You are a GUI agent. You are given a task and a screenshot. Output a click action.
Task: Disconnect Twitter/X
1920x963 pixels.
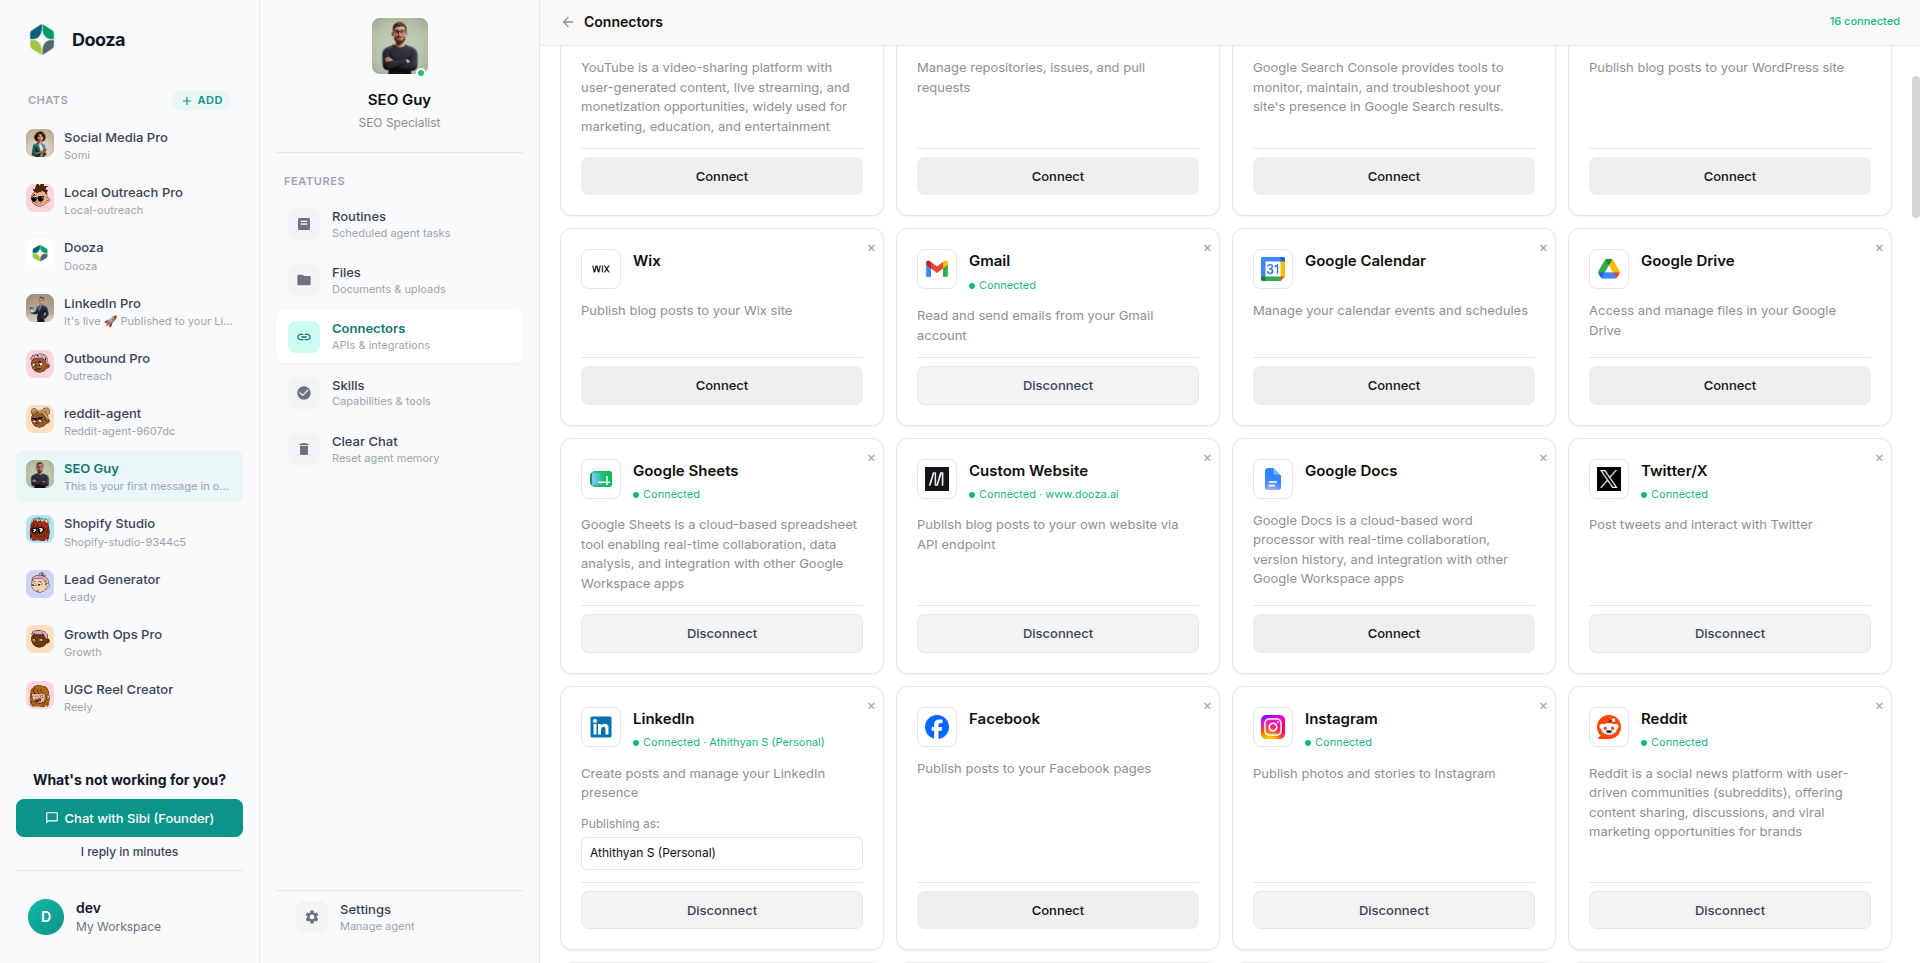[x=1730, y=633]
